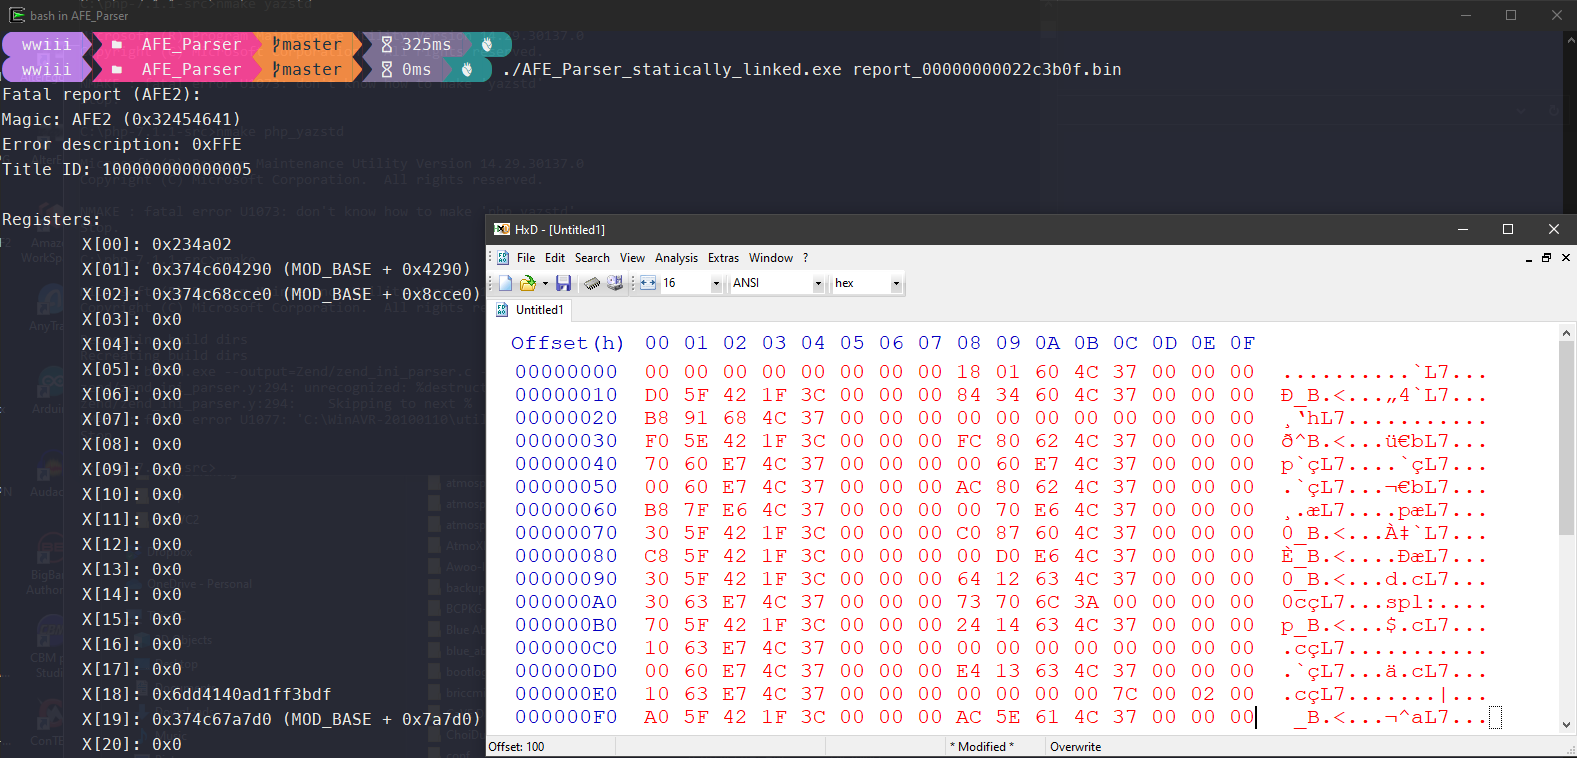Click the Open RAM chip icon in HxD
Screen dimensions: 1577x758
click(x=592, y=284)
